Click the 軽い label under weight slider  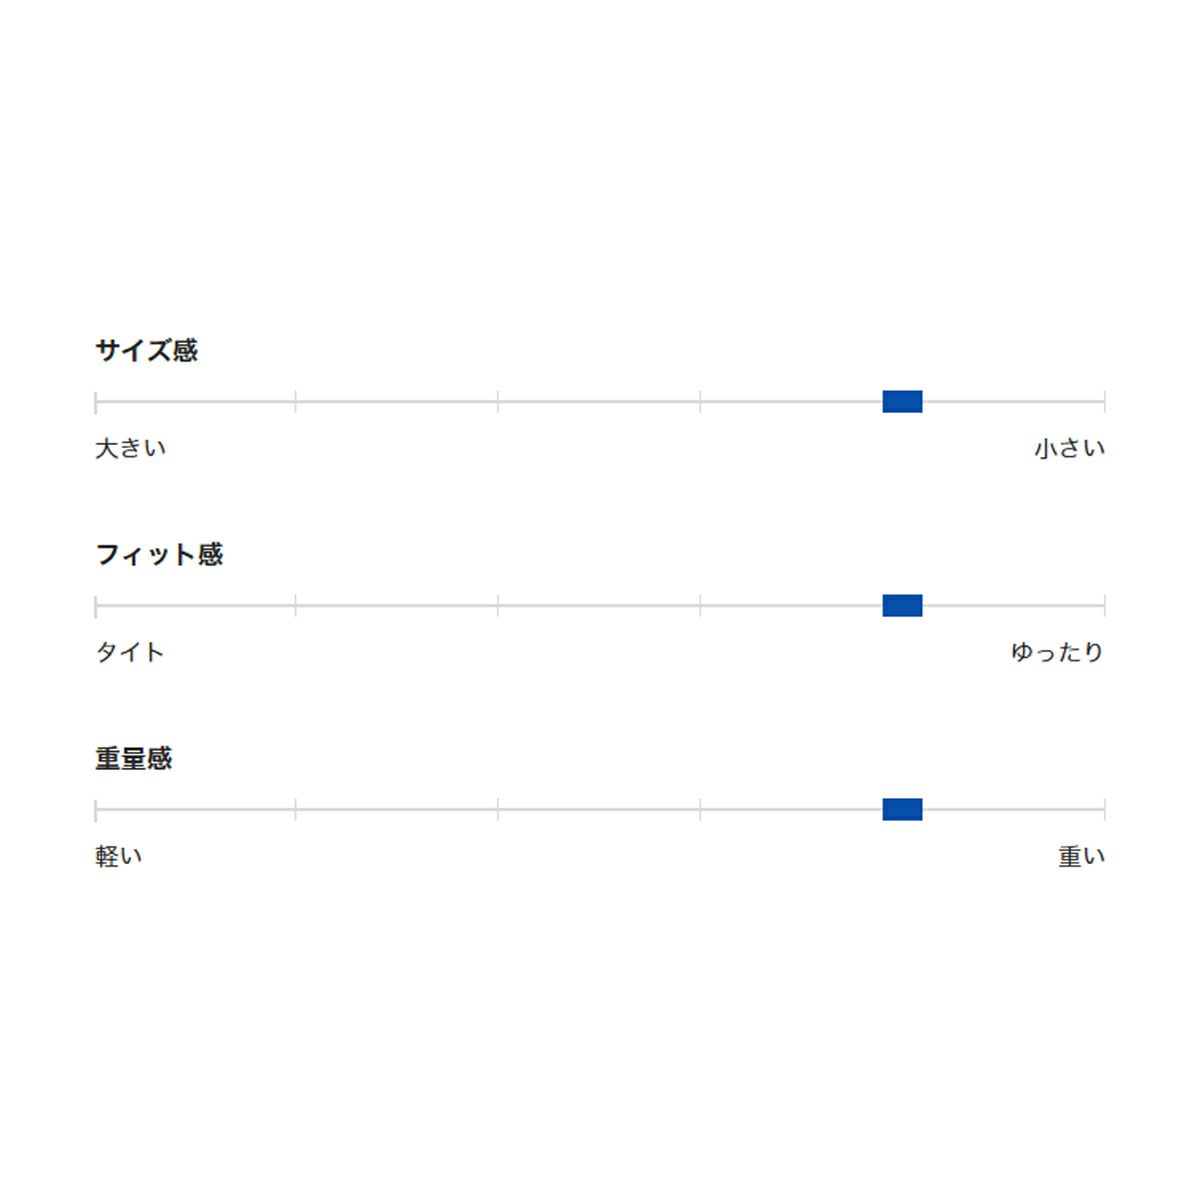119,856
